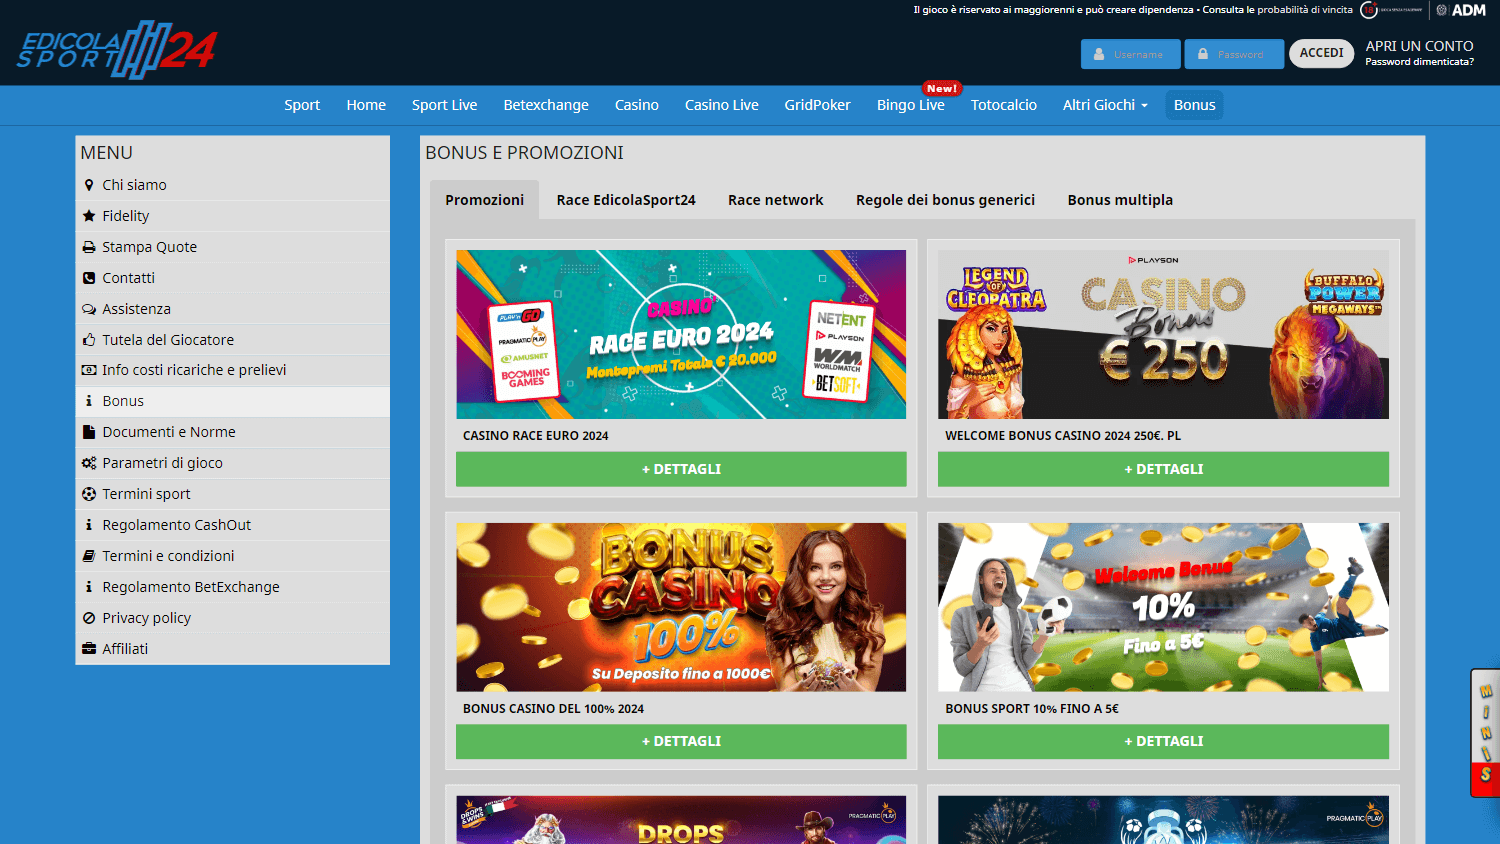Click info icon beside Regolamento BetExchange
This screenshot has width=1500, height=844.
click(89, 587)
